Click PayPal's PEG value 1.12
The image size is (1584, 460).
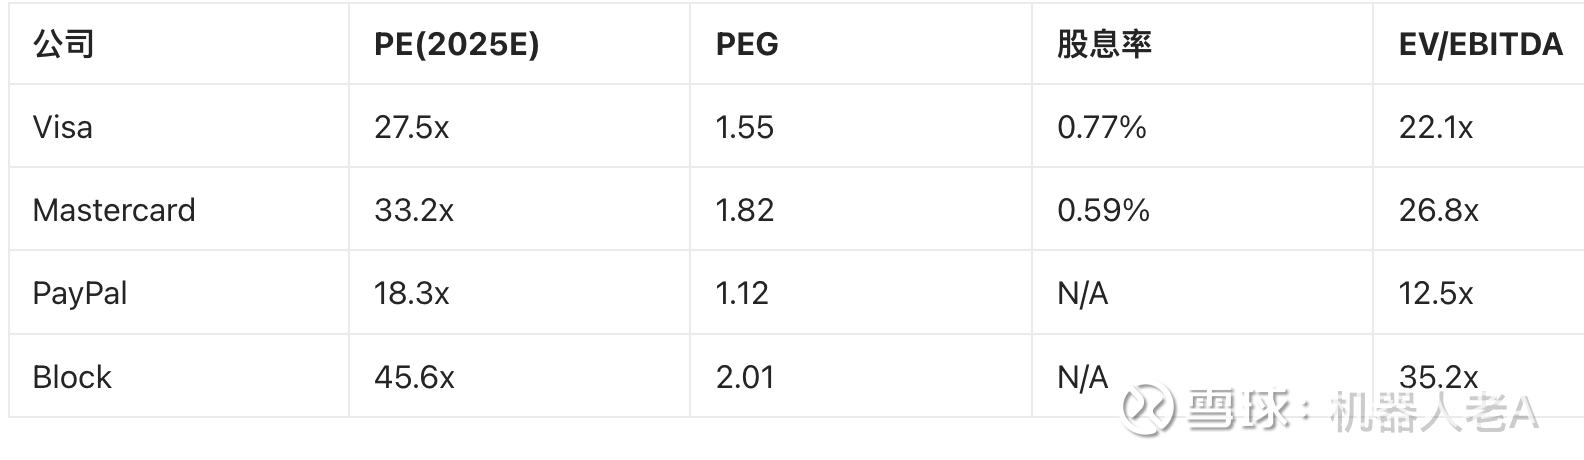tap(742, 294)
